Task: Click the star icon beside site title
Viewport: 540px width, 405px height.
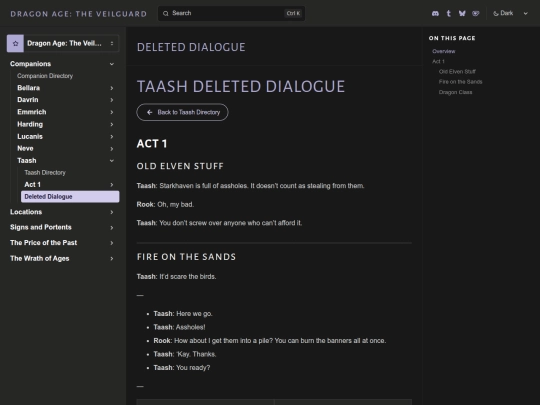Action: point(15,43)
